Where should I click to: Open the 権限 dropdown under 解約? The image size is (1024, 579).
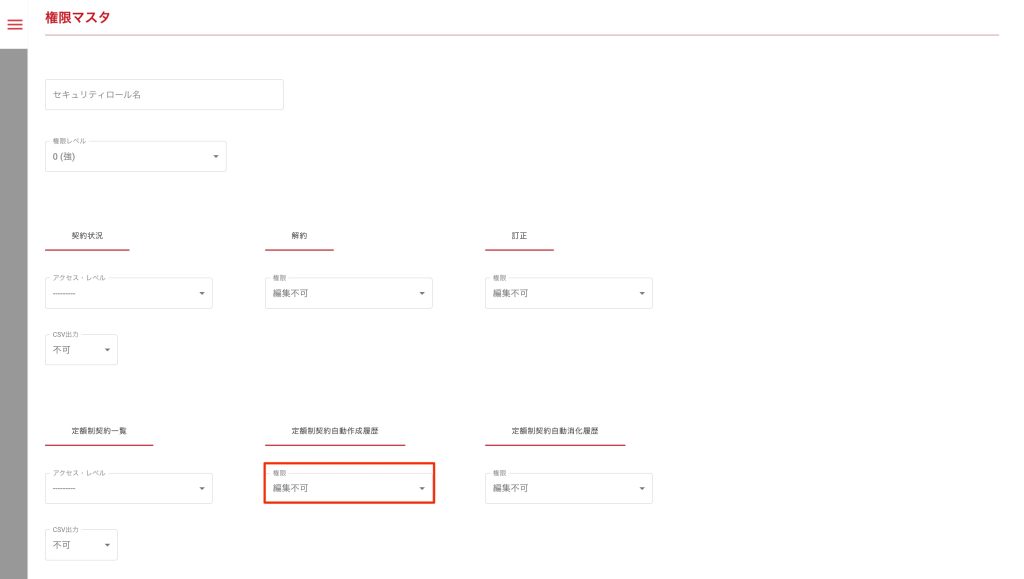click(x=348, y=293)
